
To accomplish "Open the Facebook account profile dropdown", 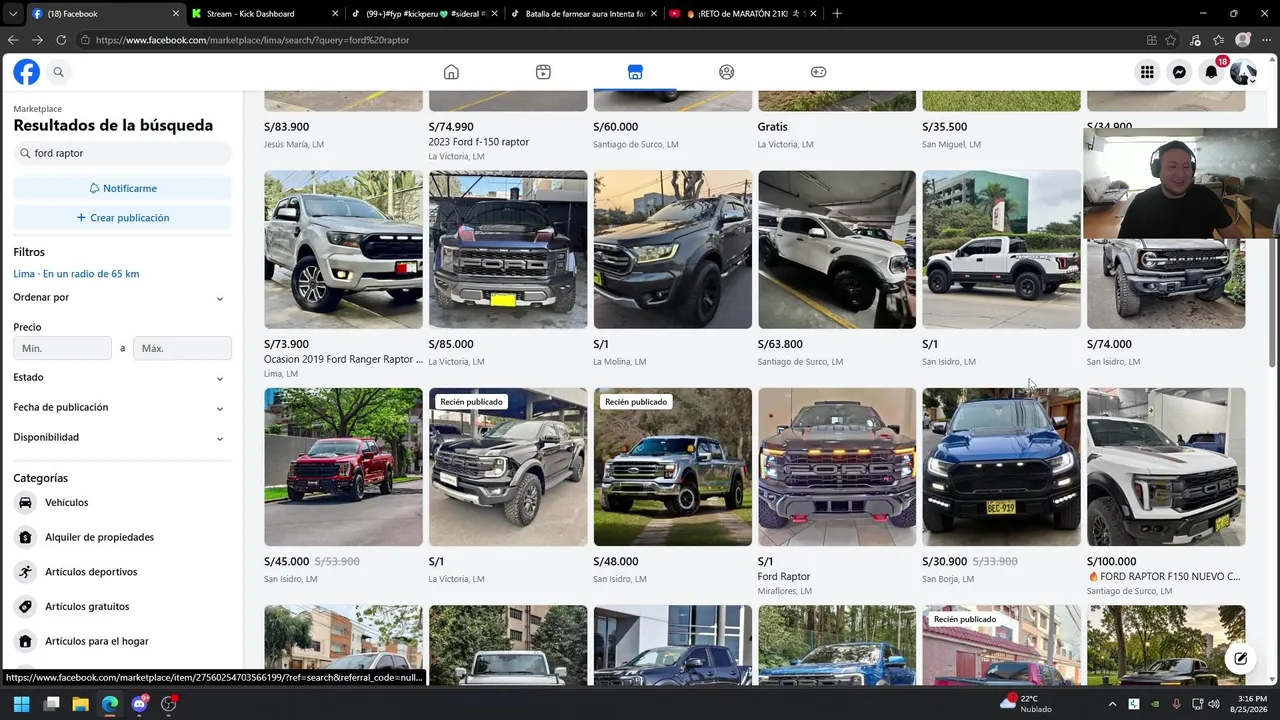I will 1243,72.
